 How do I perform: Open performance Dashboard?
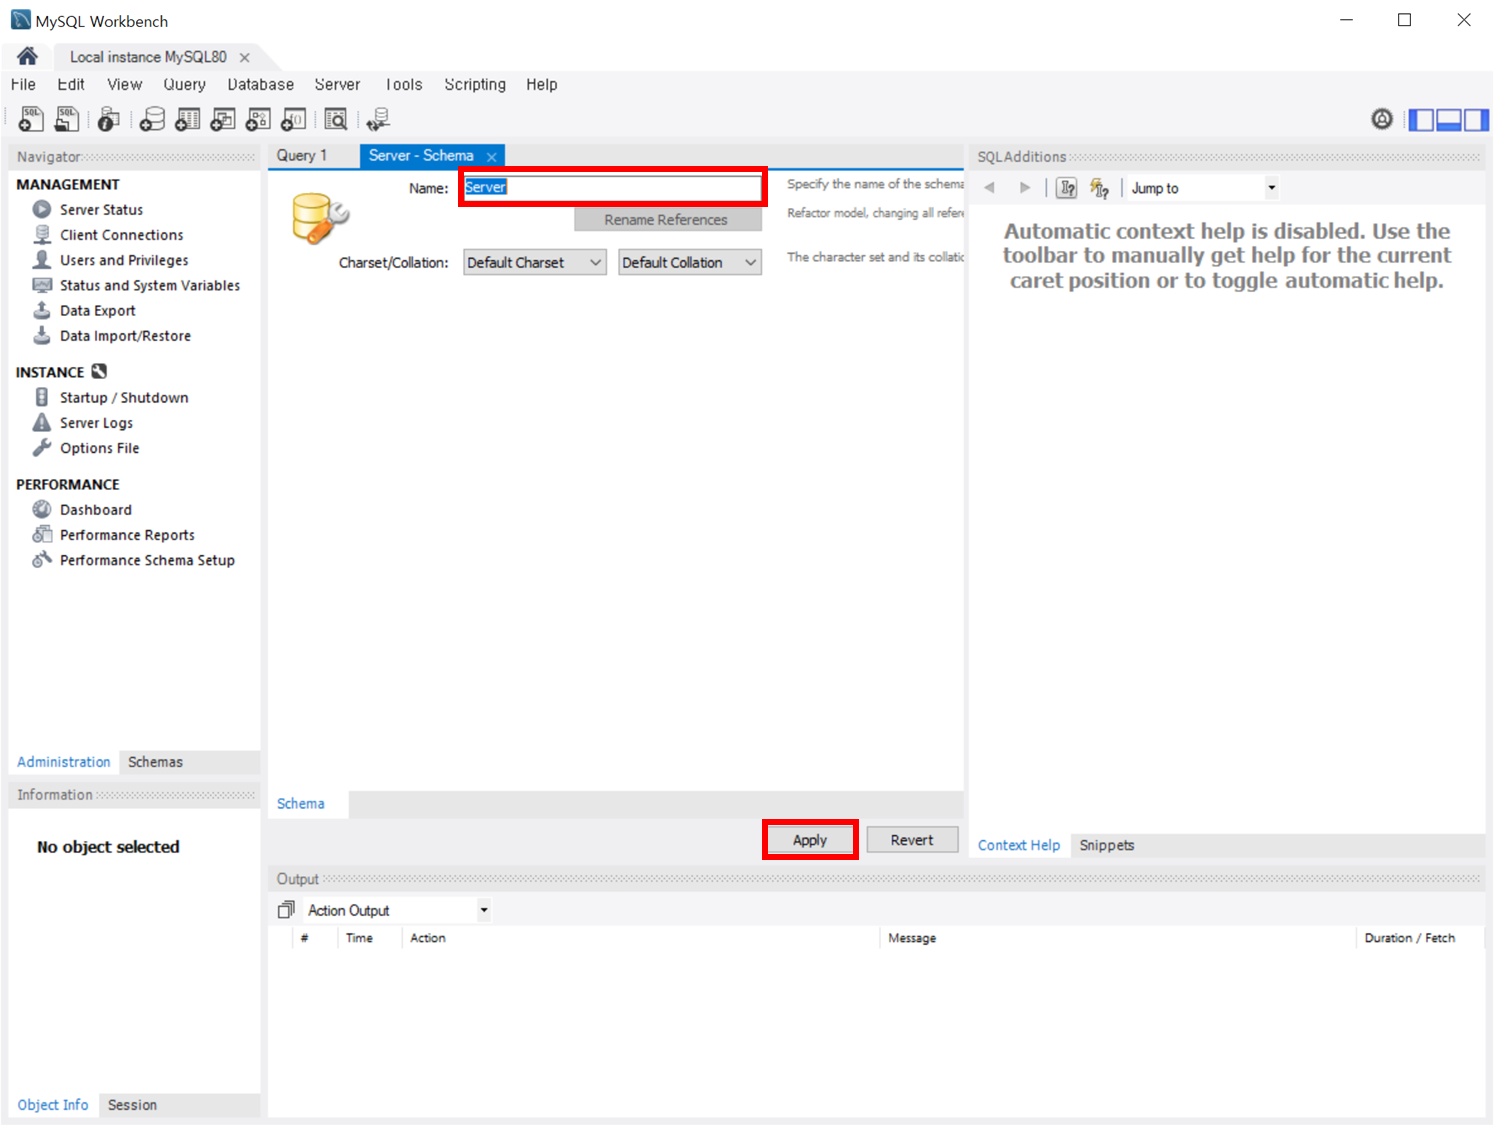(95, 509)
